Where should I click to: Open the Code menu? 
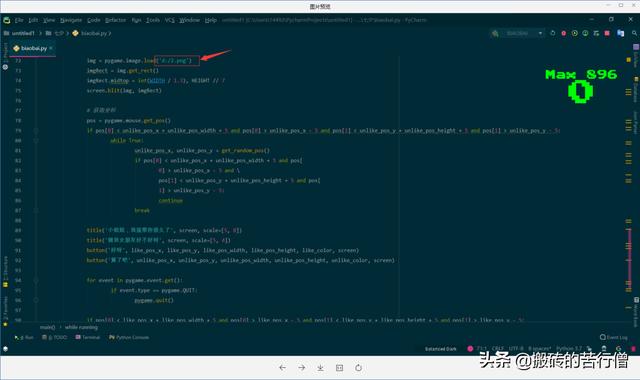pyautogui.click(x=93, y=20)
